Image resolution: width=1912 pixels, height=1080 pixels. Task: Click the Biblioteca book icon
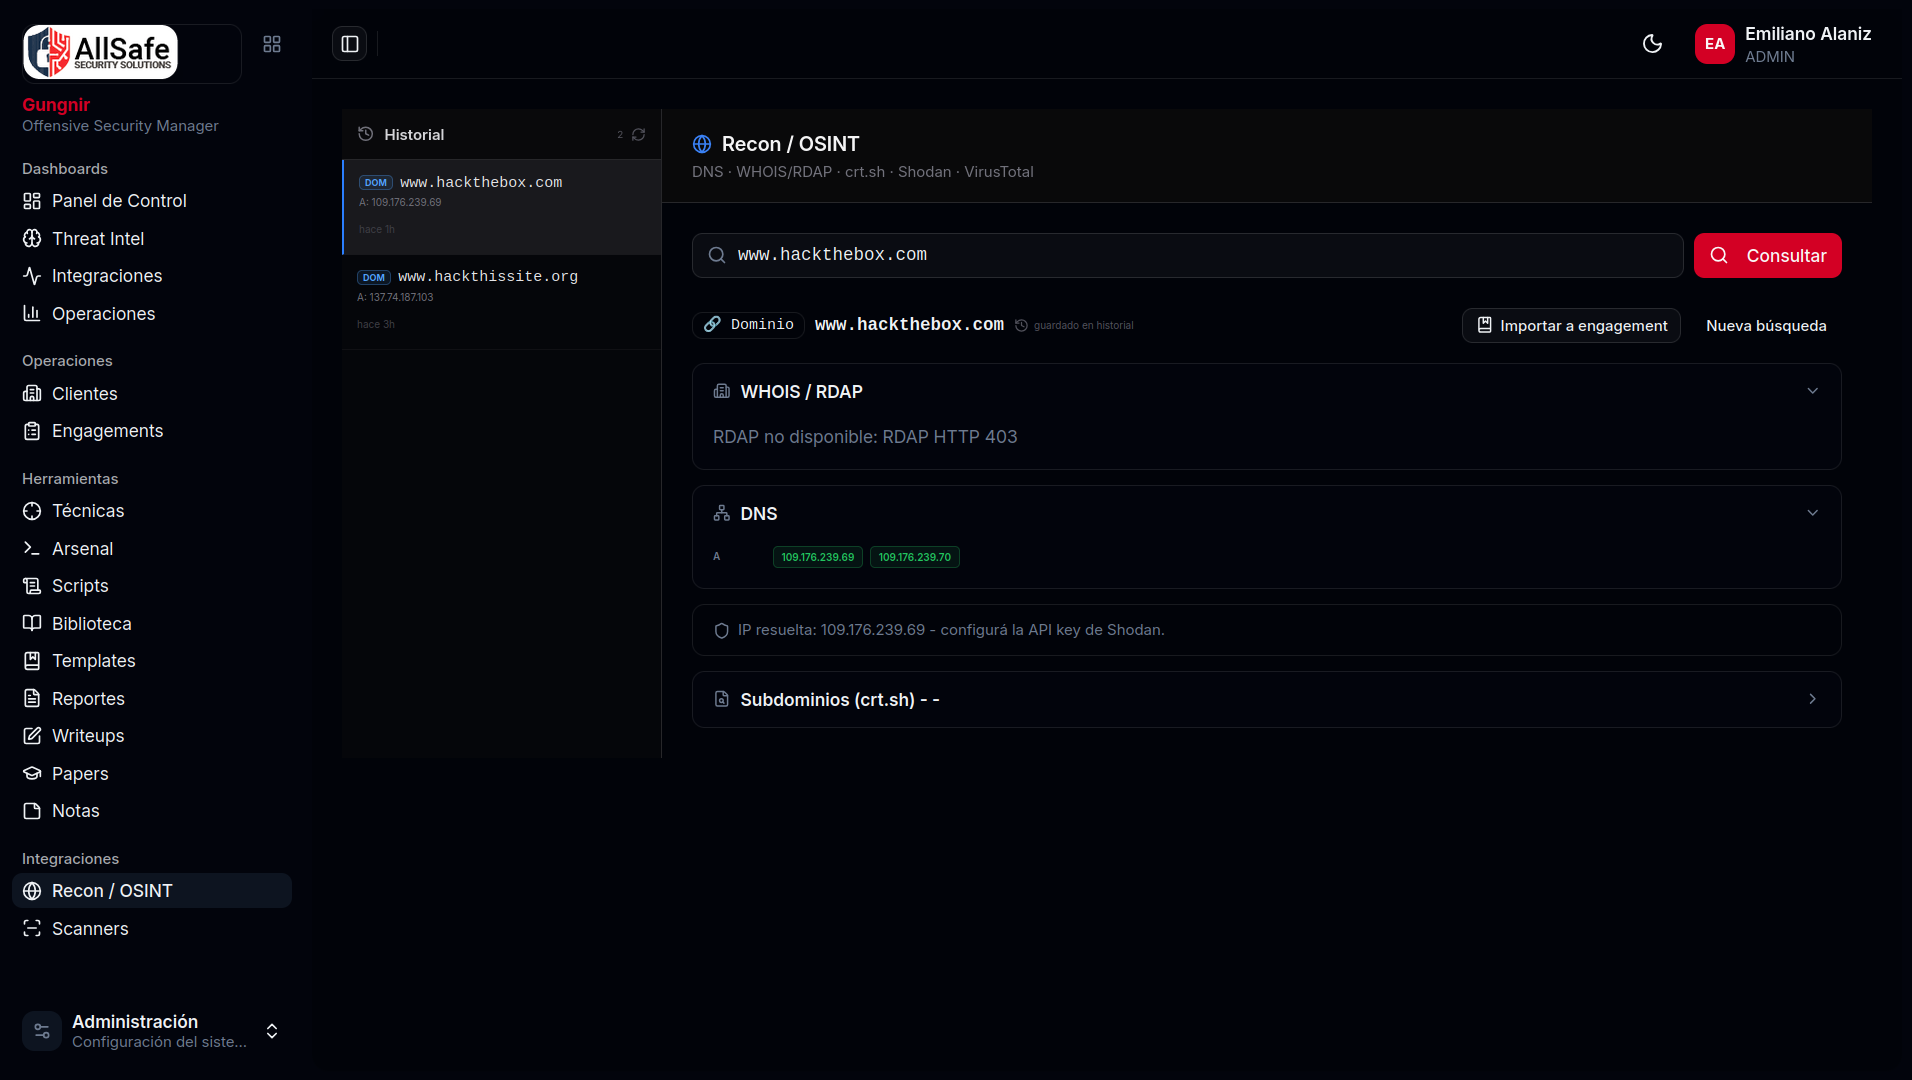click(32, 624)
